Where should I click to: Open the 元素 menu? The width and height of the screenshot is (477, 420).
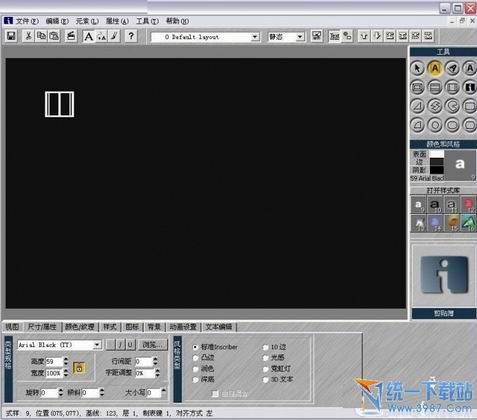point(87,21)
